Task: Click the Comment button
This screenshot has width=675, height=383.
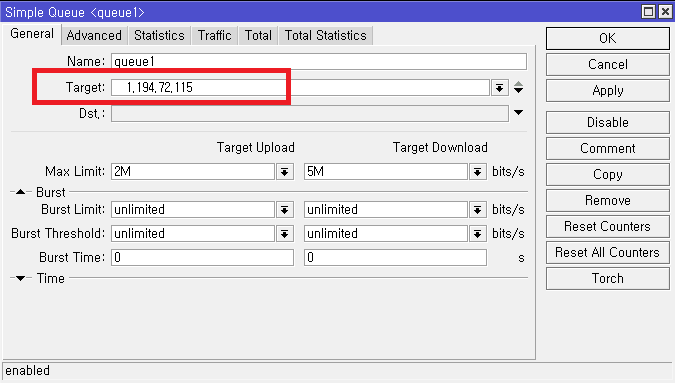Action: pyautogui.click(x=607, y=148)
